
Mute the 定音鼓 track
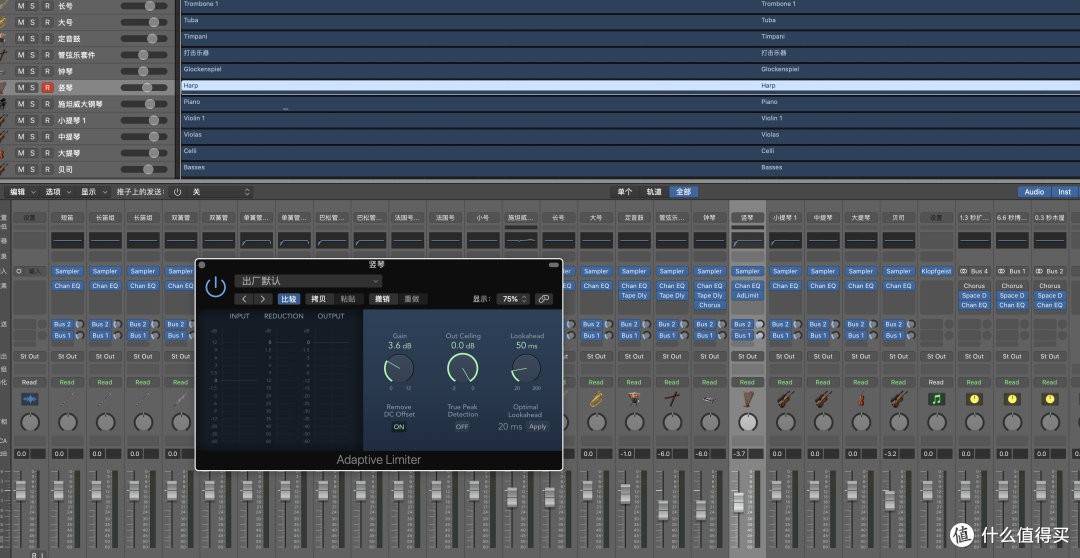click(x=21, y=39)
